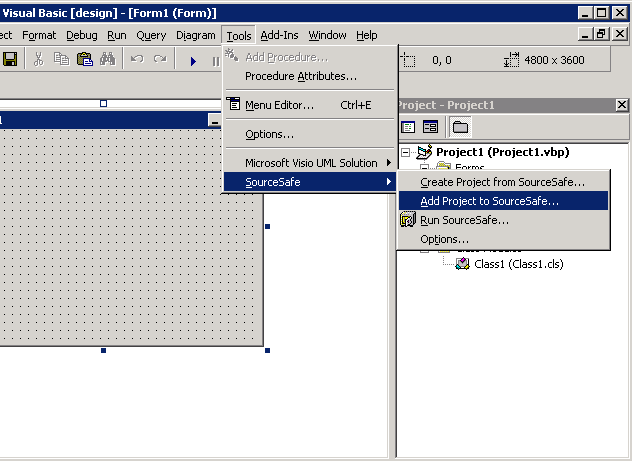Choose Run SourceSafe menu entry
This screenshot has height=461, width=632.
click(x=464, y=220)
